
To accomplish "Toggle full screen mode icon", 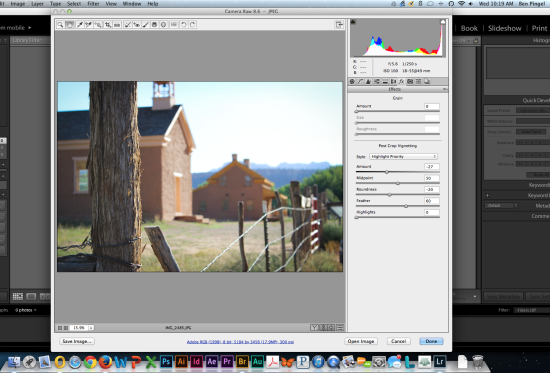I will pyautogui.click(x=339, y=25).
